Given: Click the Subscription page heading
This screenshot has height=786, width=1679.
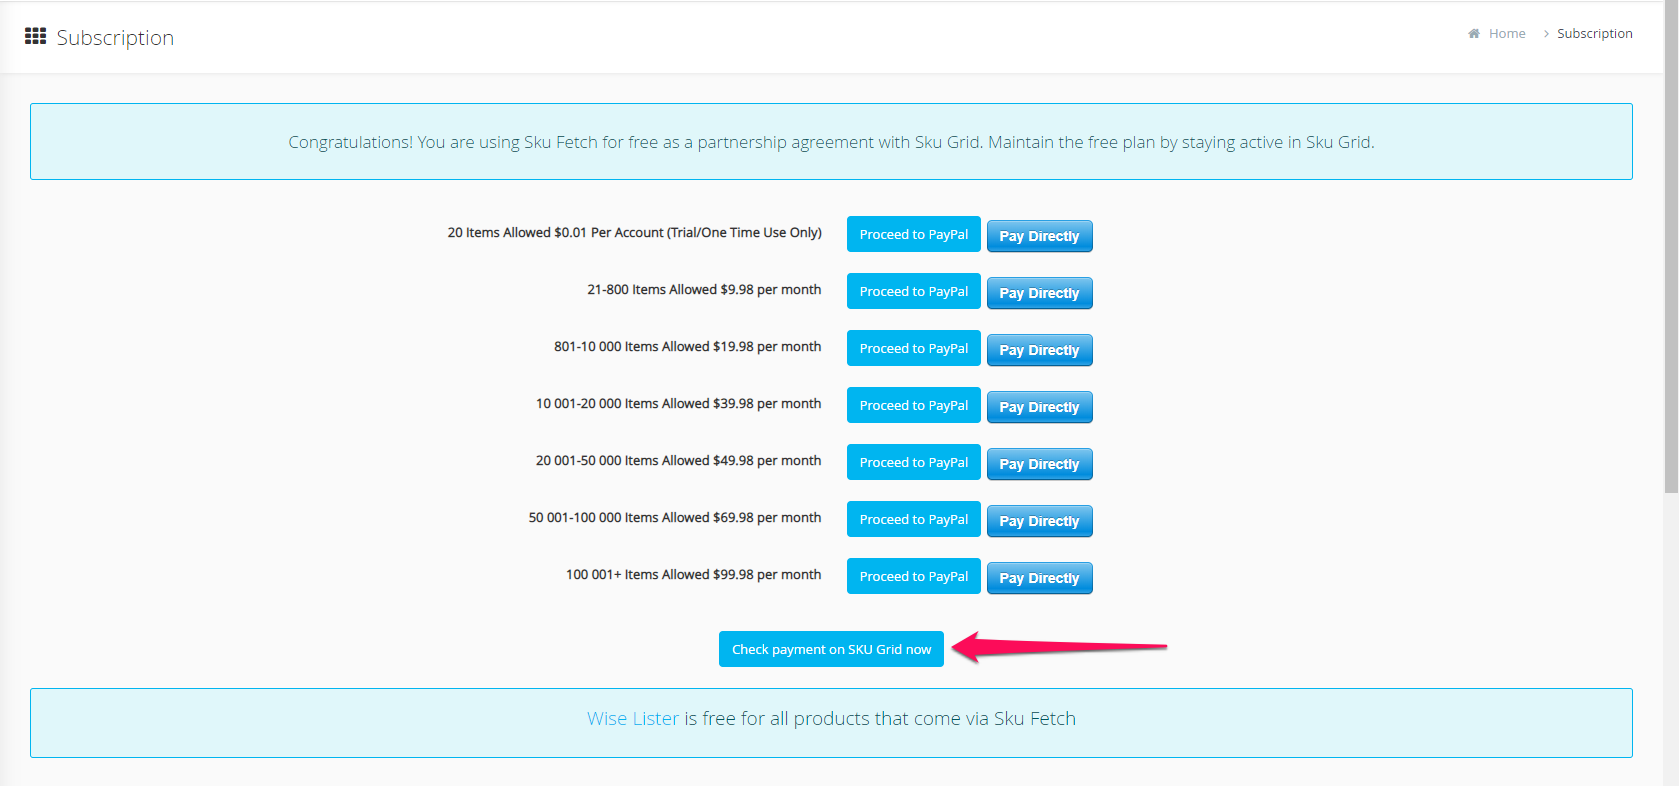Looking at the screenshot, I should [115, 37].
